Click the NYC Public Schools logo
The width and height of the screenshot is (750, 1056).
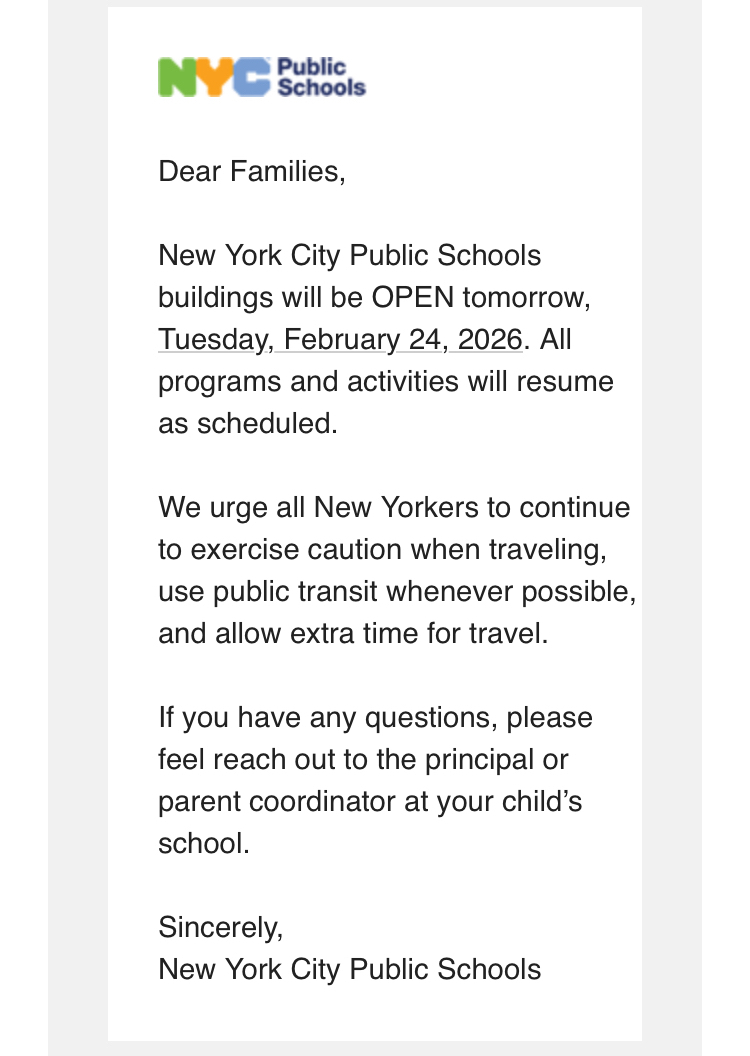click(x=262, y=77)
